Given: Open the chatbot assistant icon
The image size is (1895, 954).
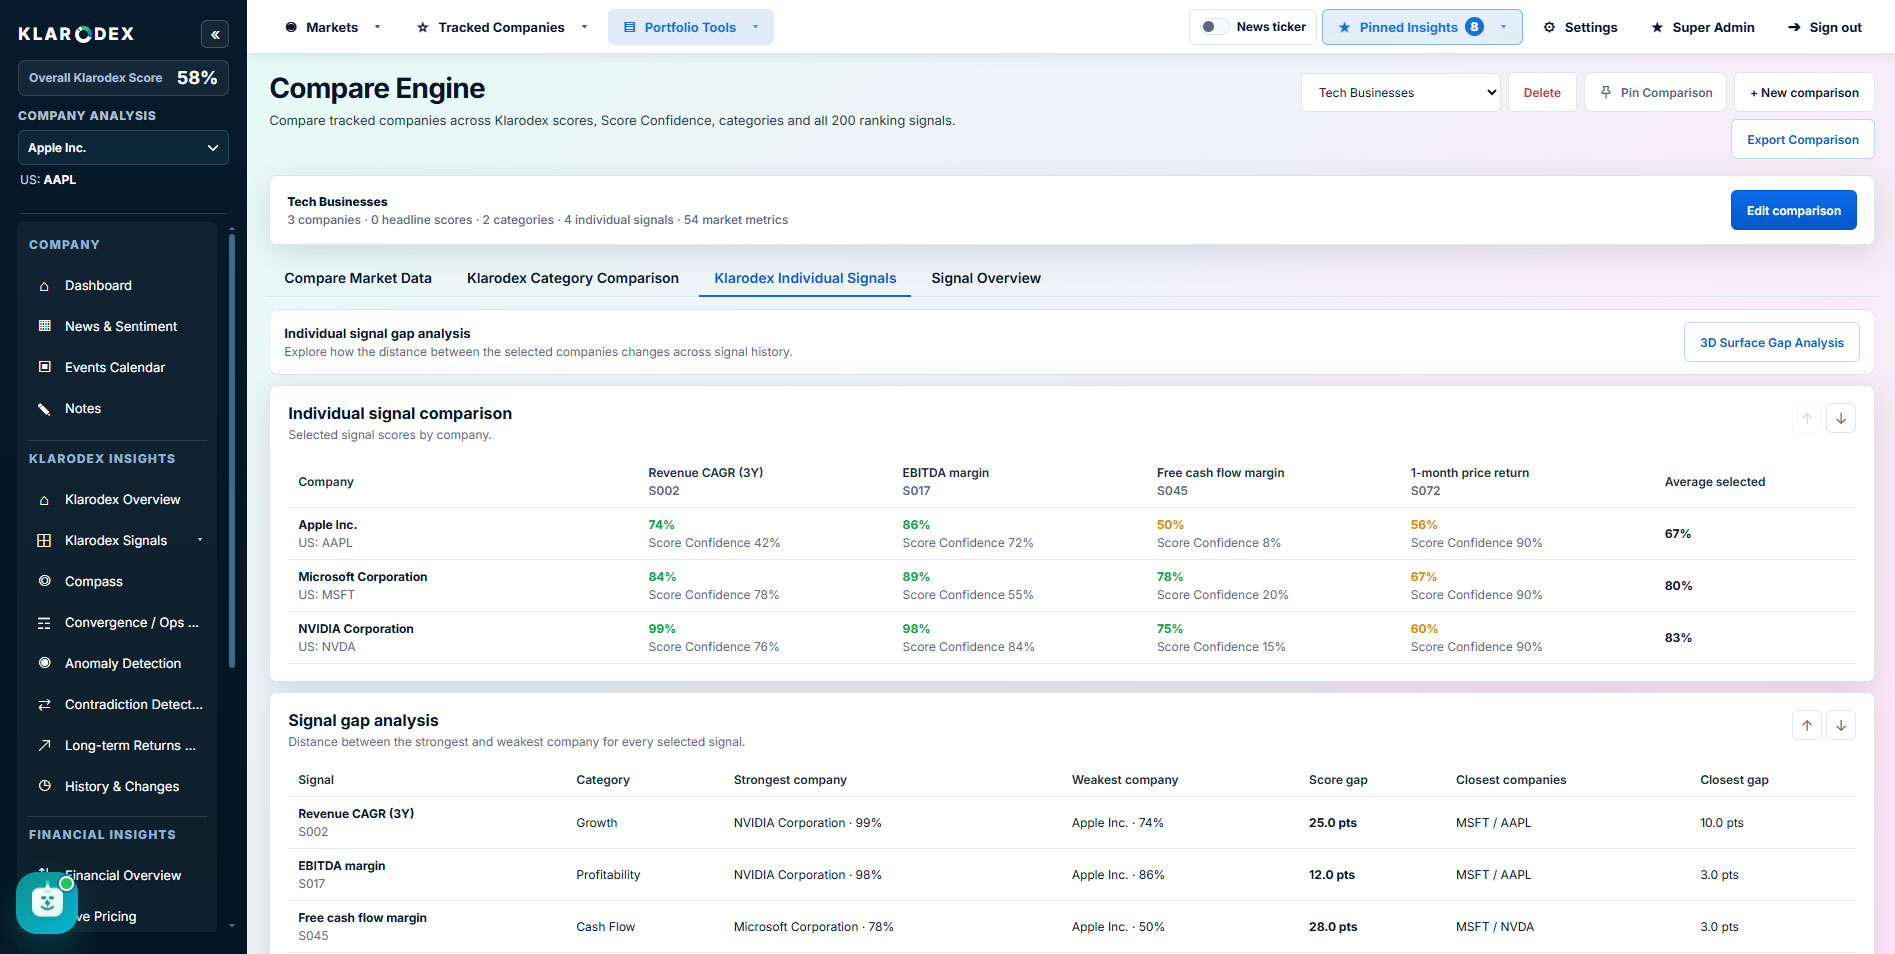Looking at the screenshot, I should click(47, 902).
